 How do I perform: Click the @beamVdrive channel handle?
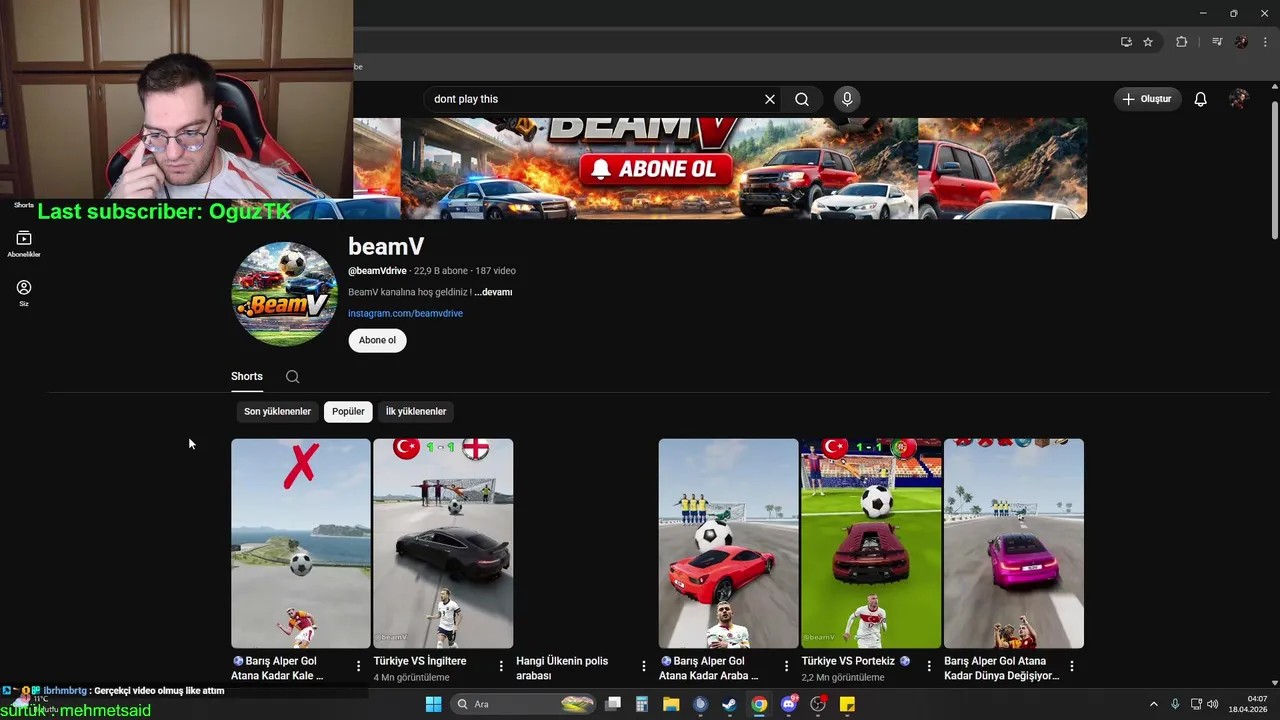click(x=377, y=271)
